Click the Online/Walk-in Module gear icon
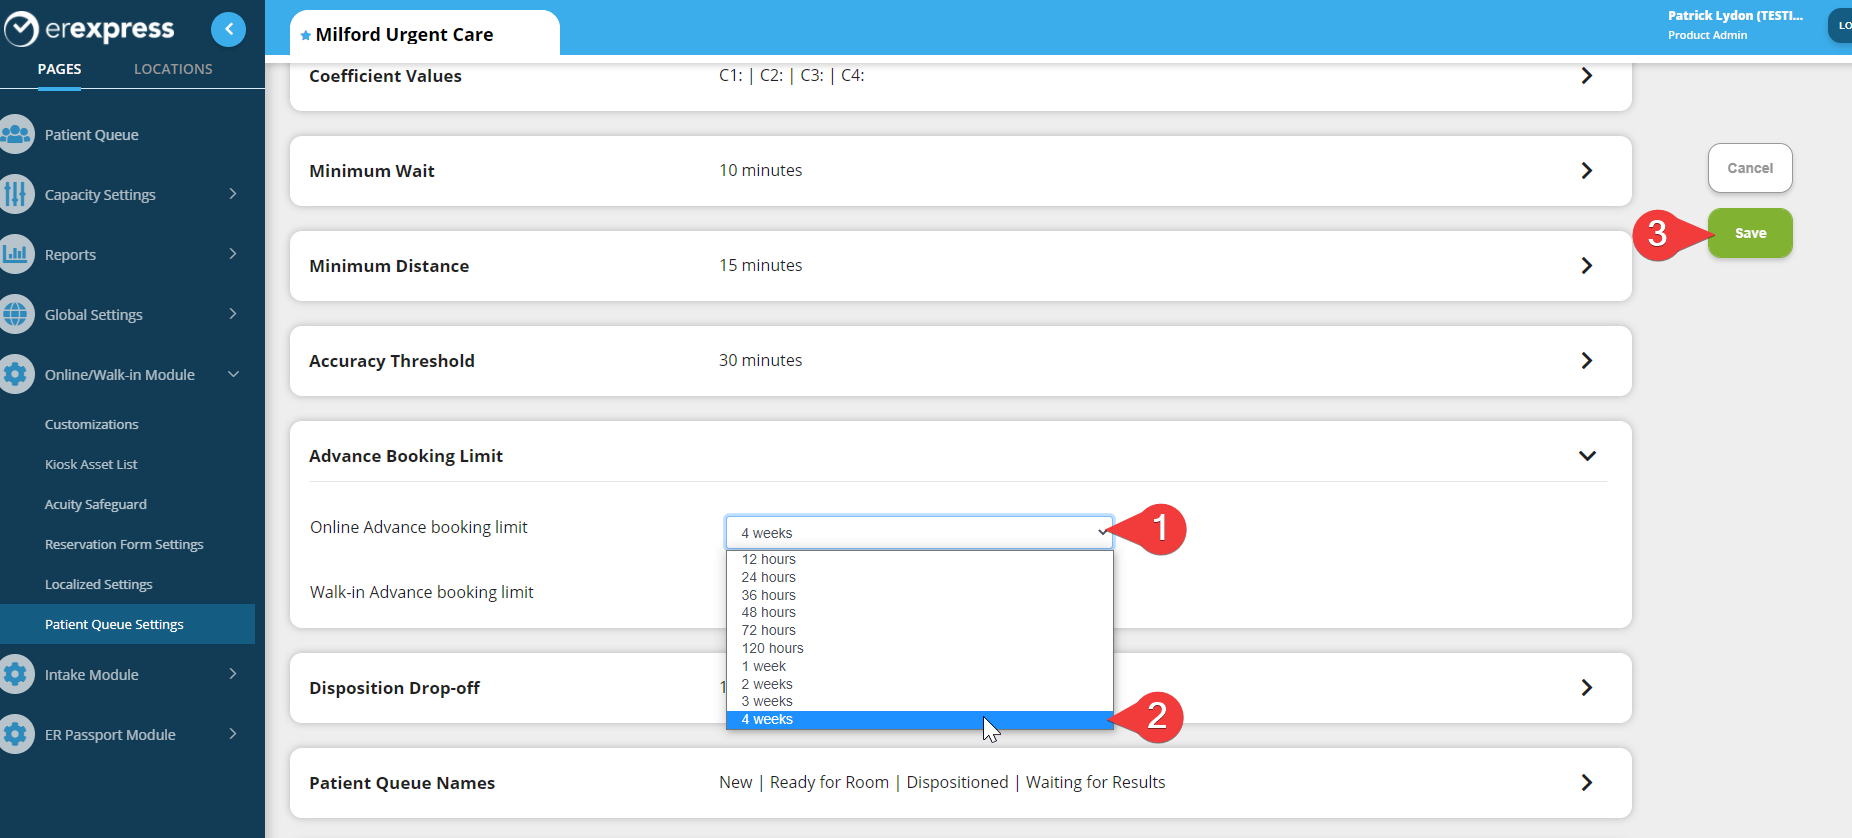 click(x=16, y=374)
